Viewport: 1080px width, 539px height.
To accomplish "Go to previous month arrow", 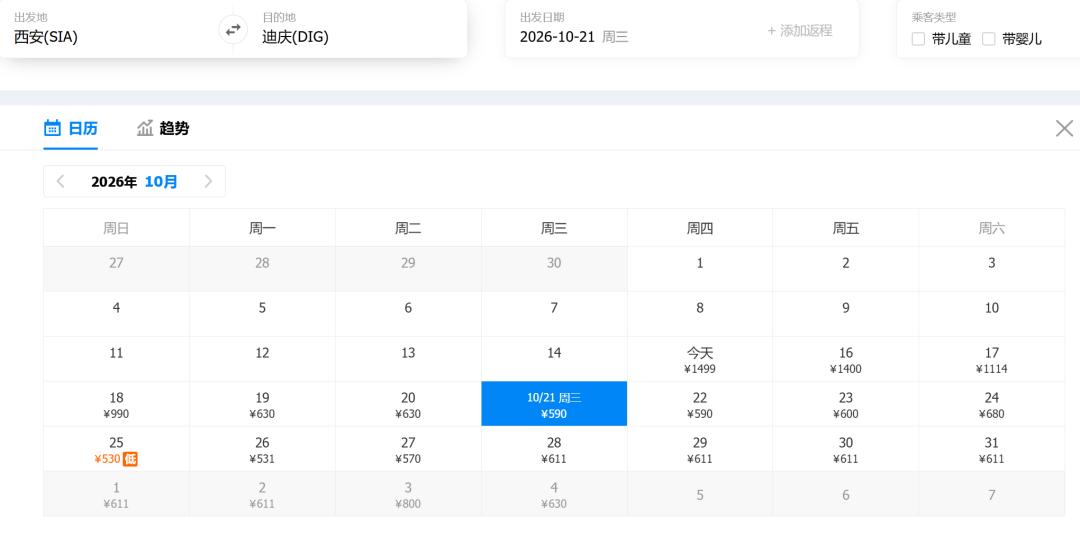I will (61, 182).
